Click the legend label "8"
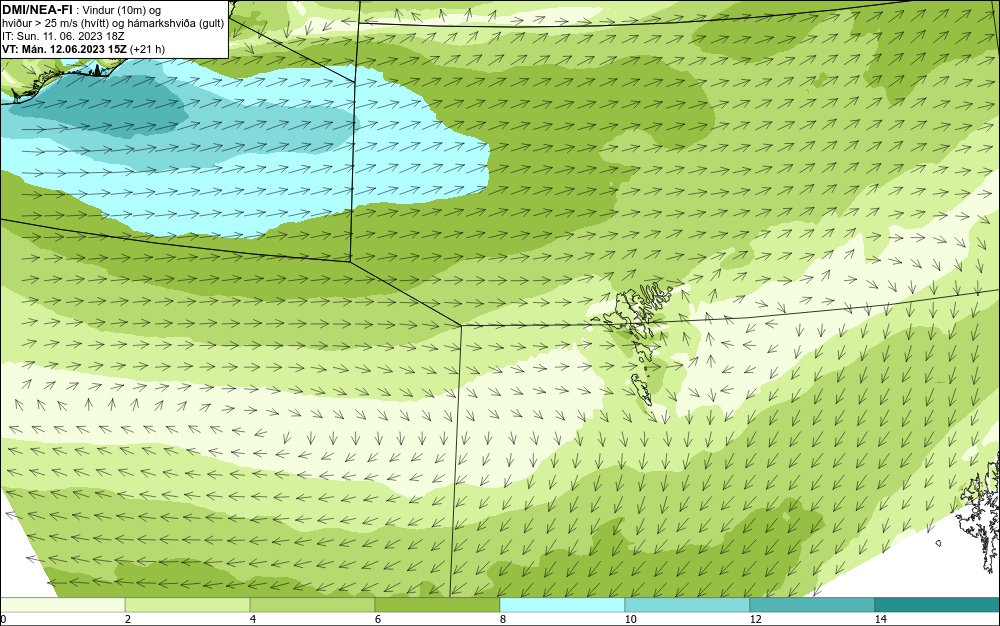The width and height of the screenshot is (1000, 626). (503, 619)
